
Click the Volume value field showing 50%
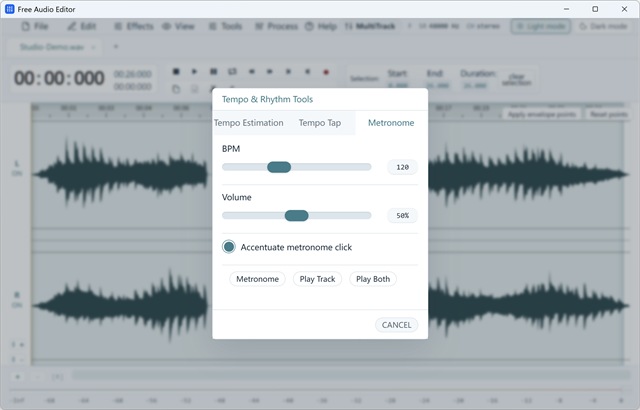[402, 215]
